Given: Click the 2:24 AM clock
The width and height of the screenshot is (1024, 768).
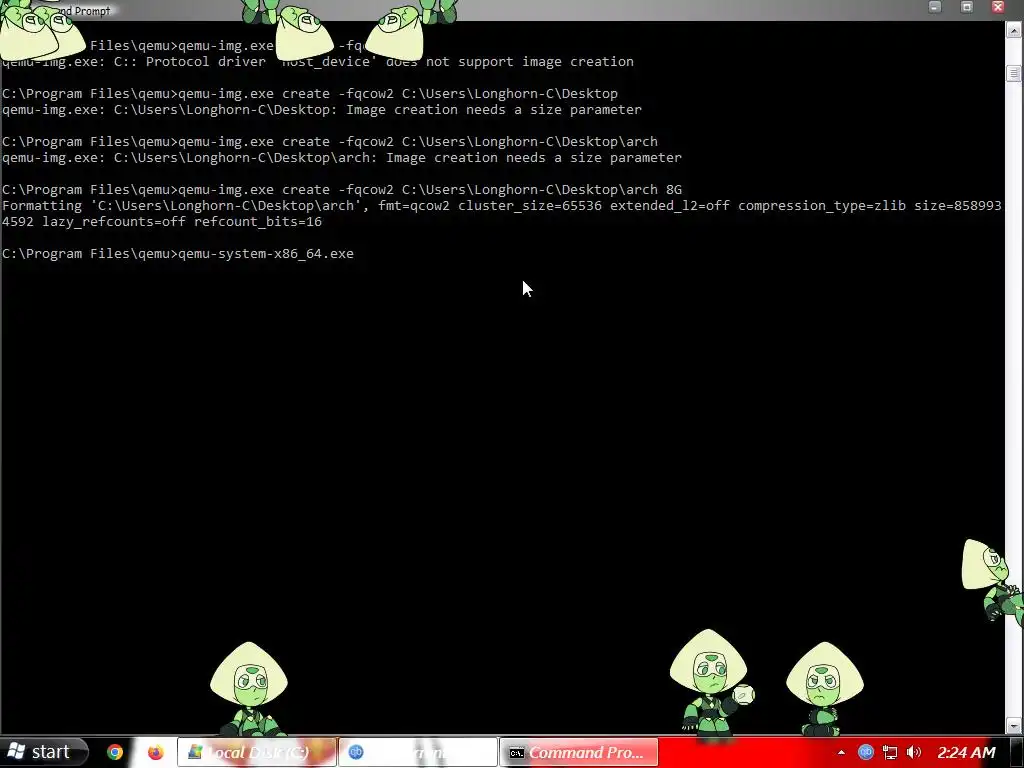Looking at the screenshot, I should (967, 752).
